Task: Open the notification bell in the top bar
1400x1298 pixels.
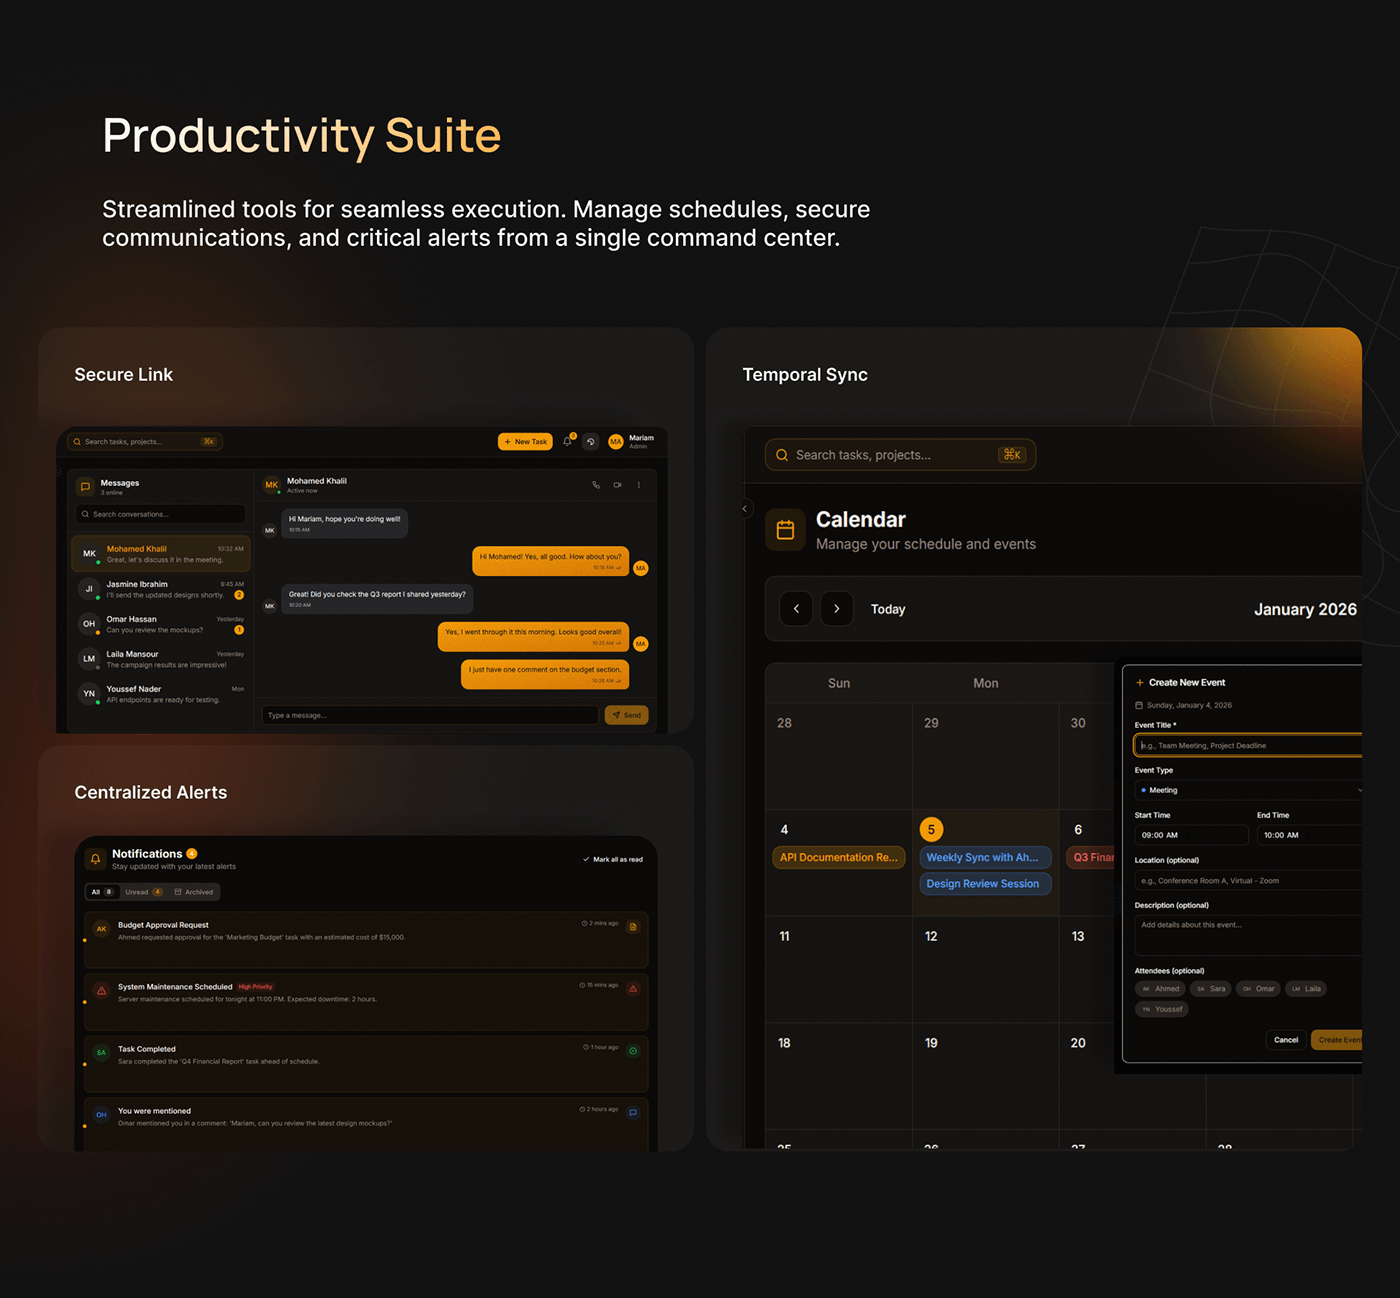Action: coord(568,441)
